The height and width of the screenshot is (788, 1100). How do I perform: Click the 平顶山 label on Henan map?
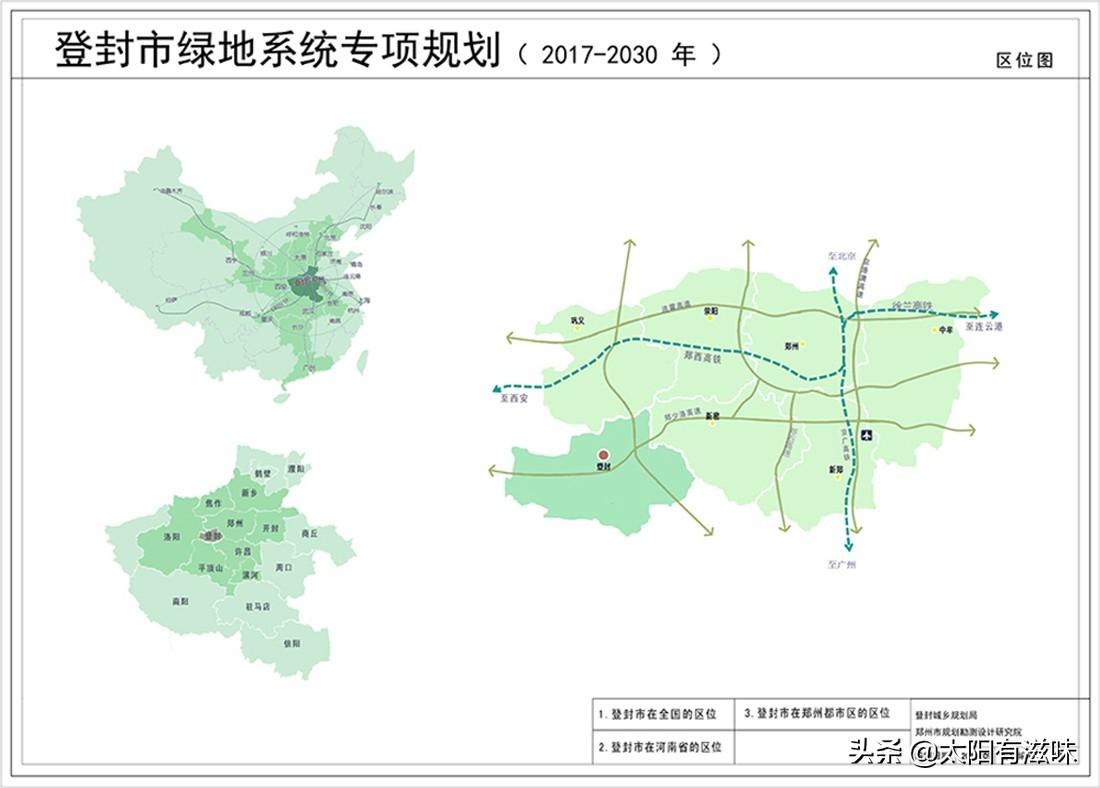[210, 568]
